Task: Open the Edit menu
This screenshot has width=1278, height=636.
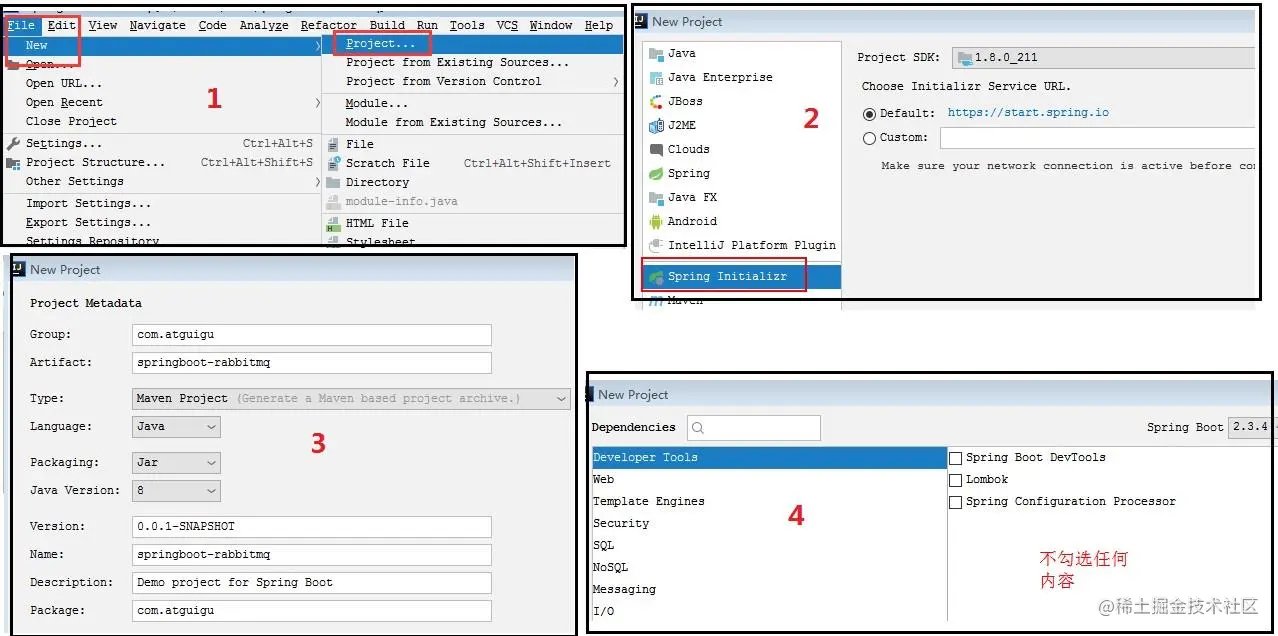Action: [61, 25]
